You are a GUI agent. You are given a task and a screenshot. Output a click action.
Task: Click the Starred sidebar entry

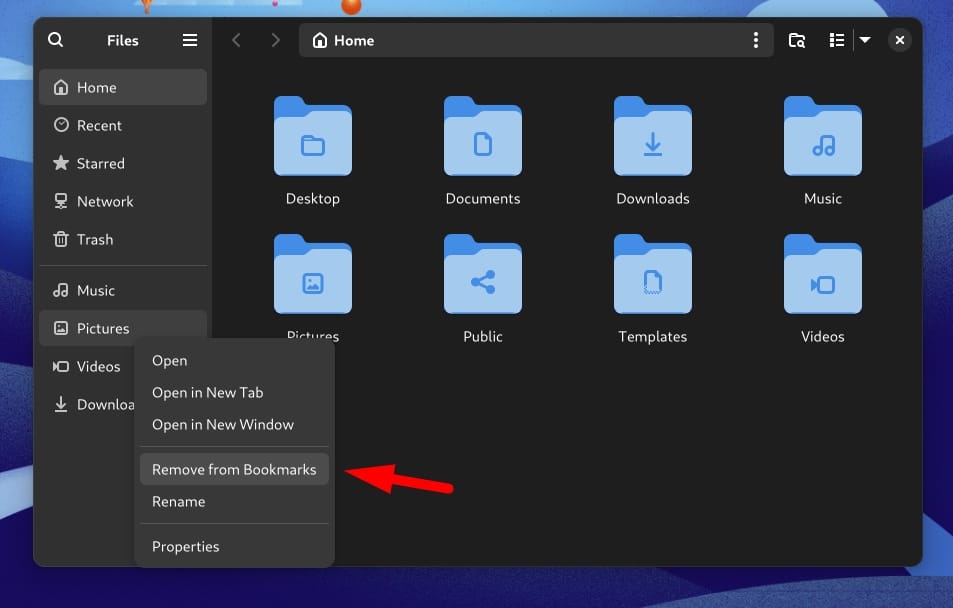point(100,163)
